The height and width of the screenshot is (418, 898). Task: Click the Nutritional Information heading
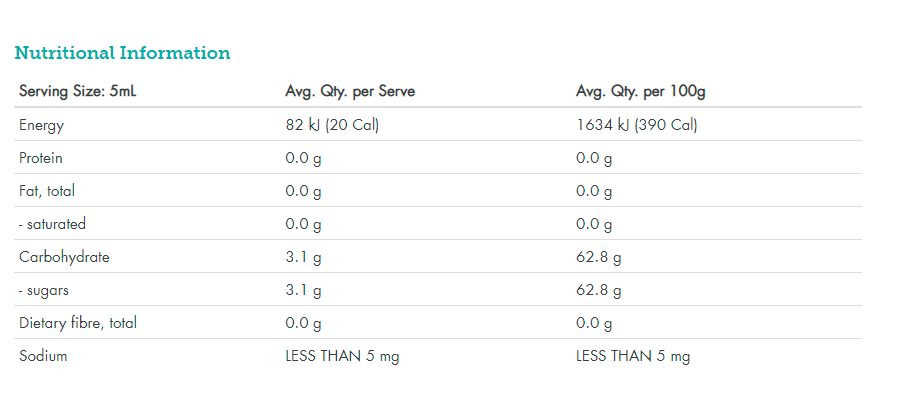(x=122, y=53)
